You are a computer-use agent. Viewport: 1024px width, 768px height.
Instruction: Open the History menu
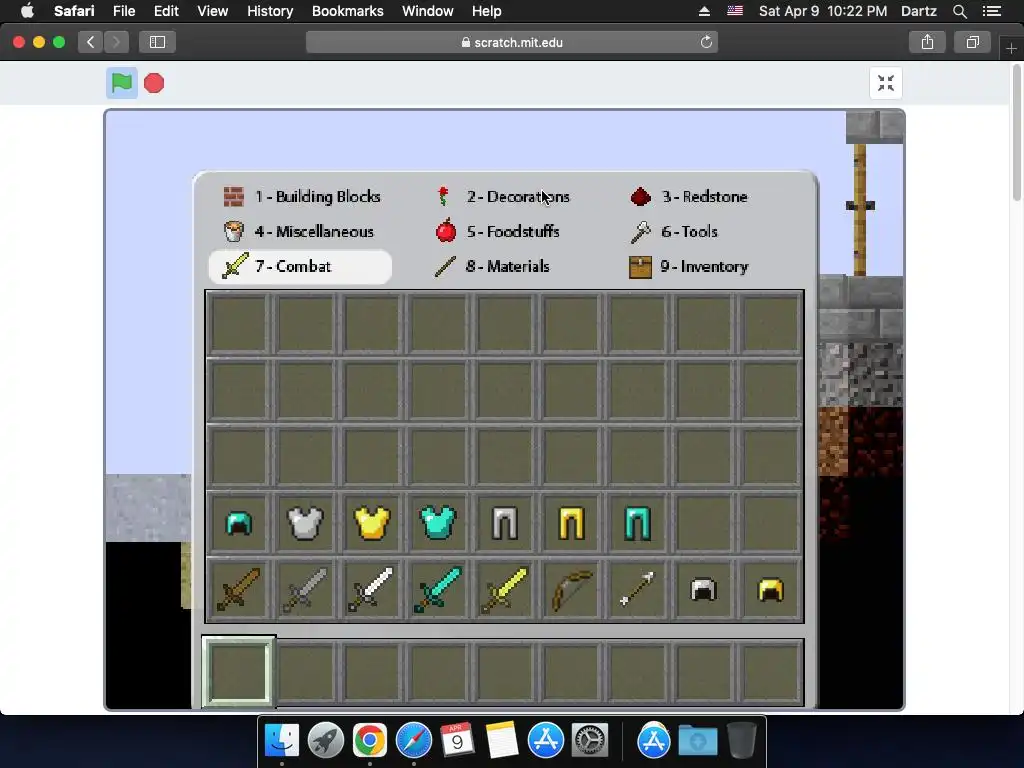click(270, 11)
